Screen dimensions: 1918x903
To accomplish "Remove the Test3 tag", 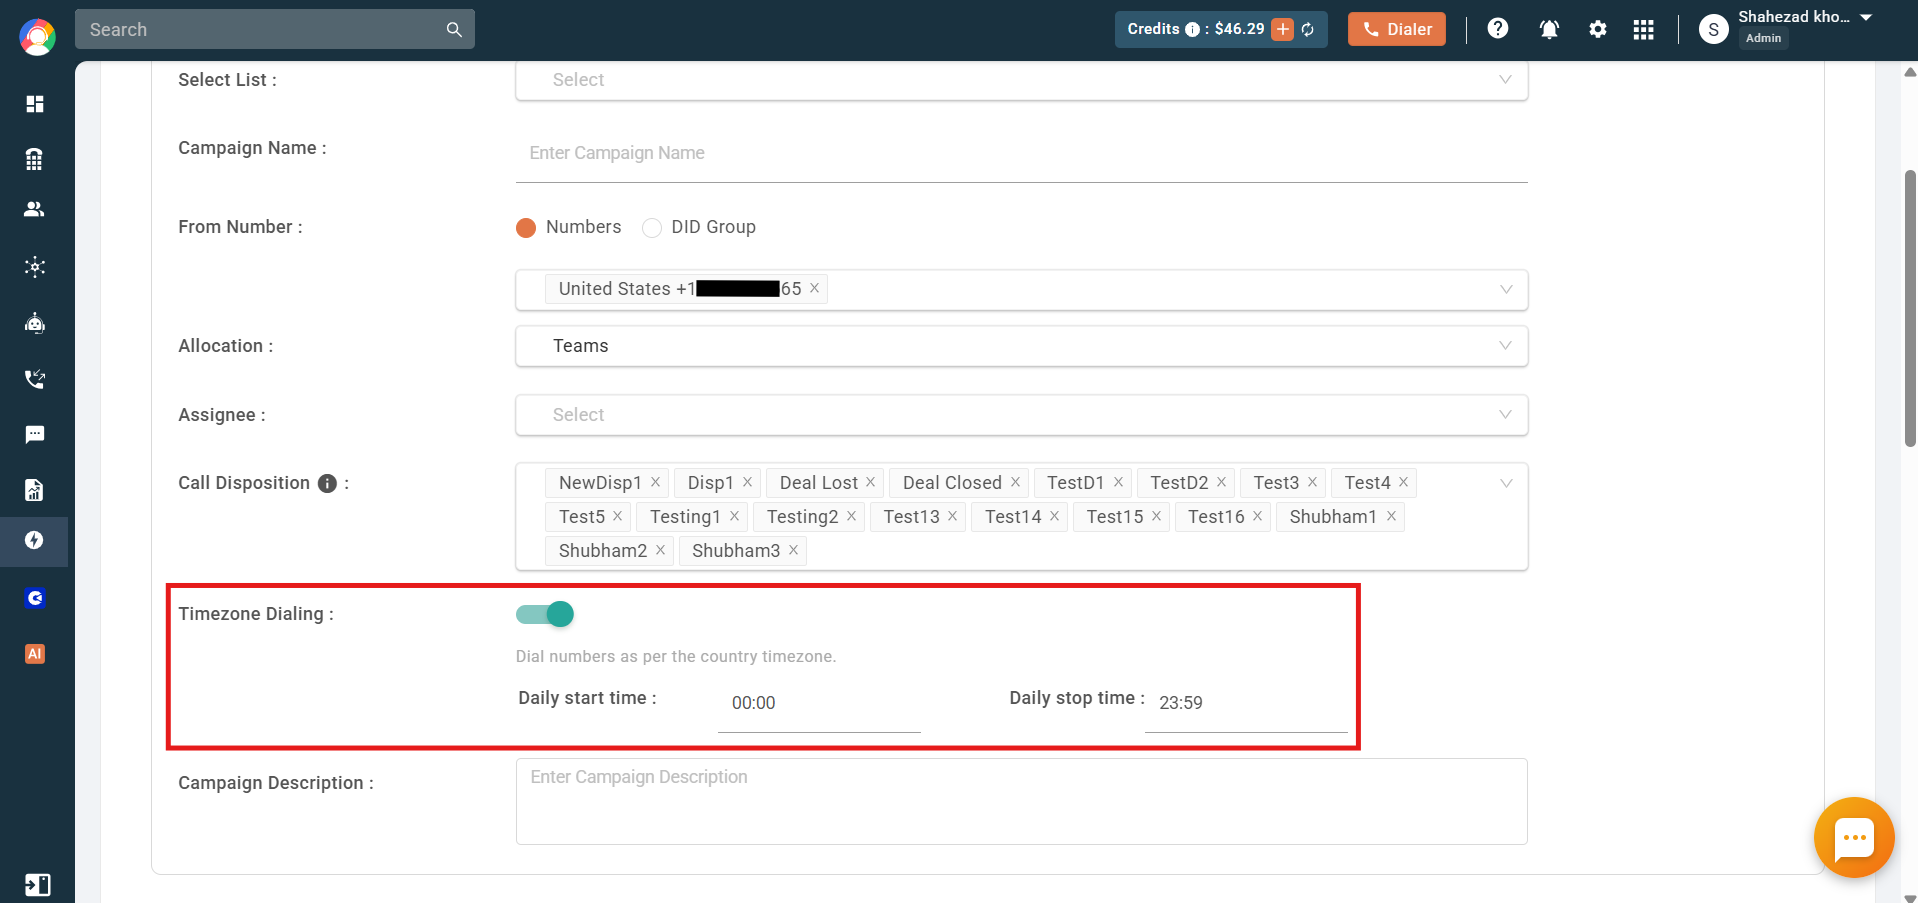I will point(1312,482).
